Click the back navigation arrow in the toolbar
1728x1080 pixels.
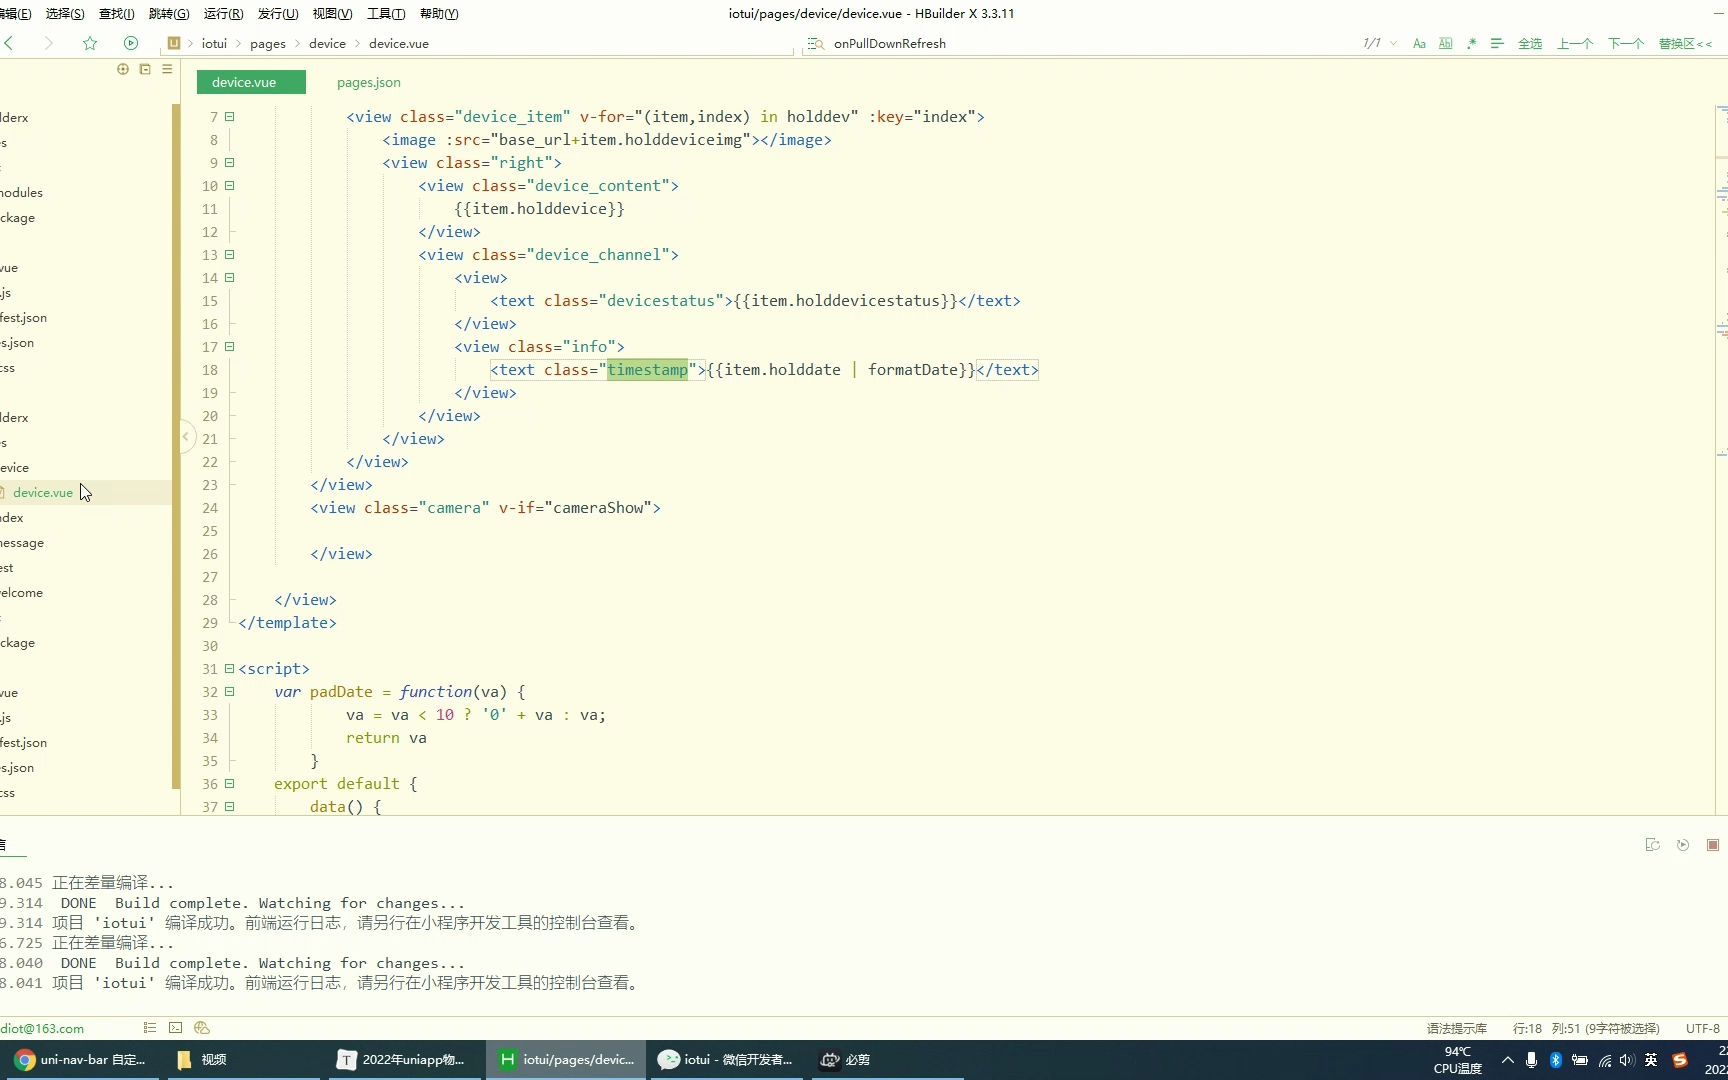pos(9,43)
